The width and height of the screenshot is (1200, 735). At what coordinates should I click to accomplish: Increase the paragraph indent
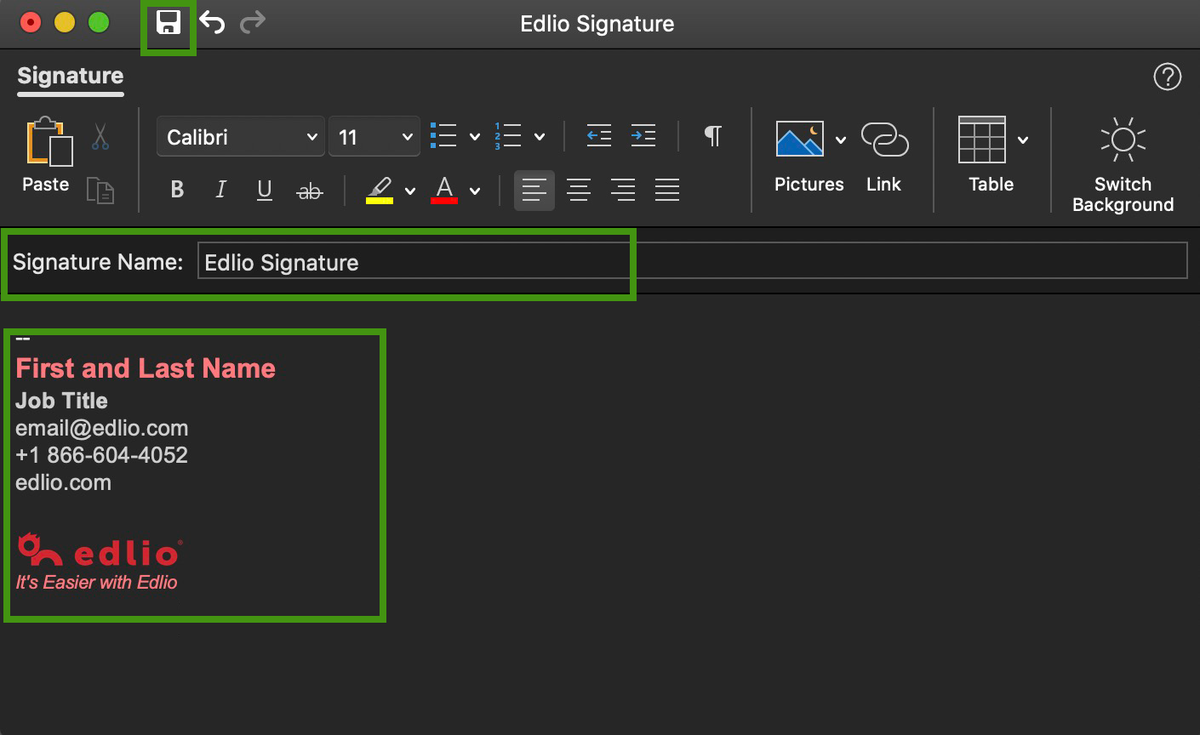tap(643, 136)
